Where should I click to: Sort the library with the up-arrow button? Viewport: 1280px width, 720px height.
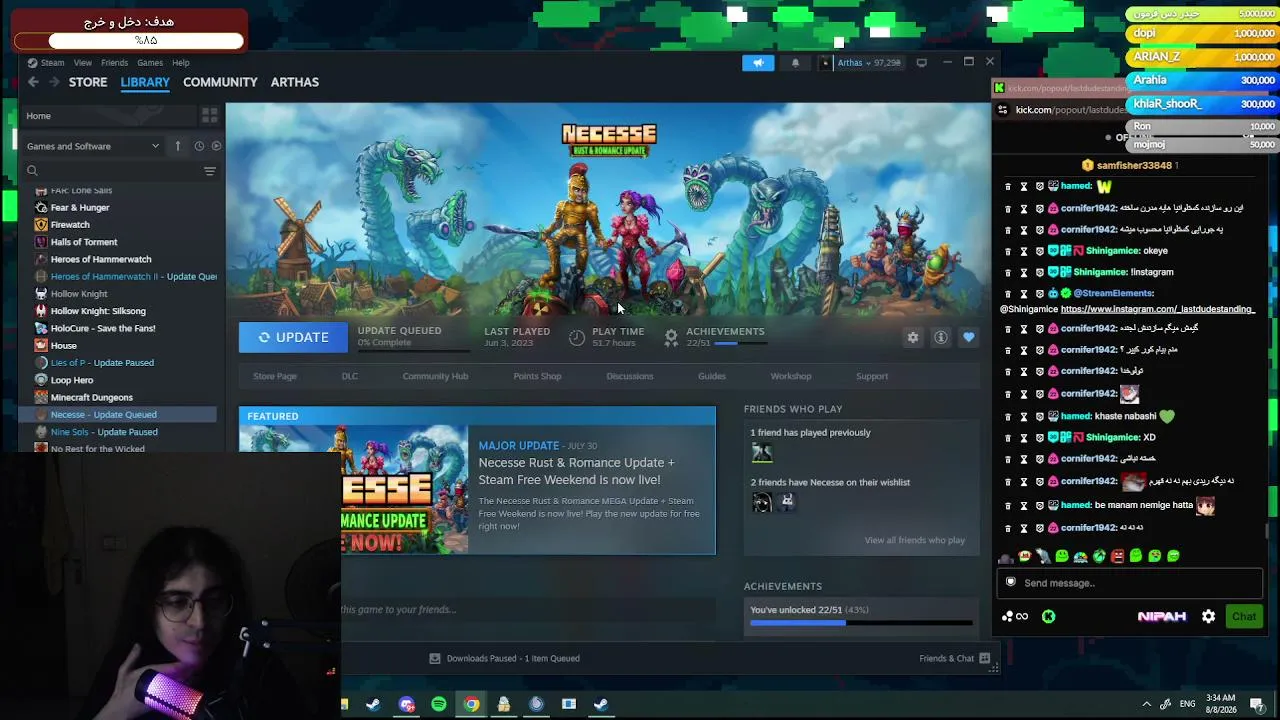point(178,146)
